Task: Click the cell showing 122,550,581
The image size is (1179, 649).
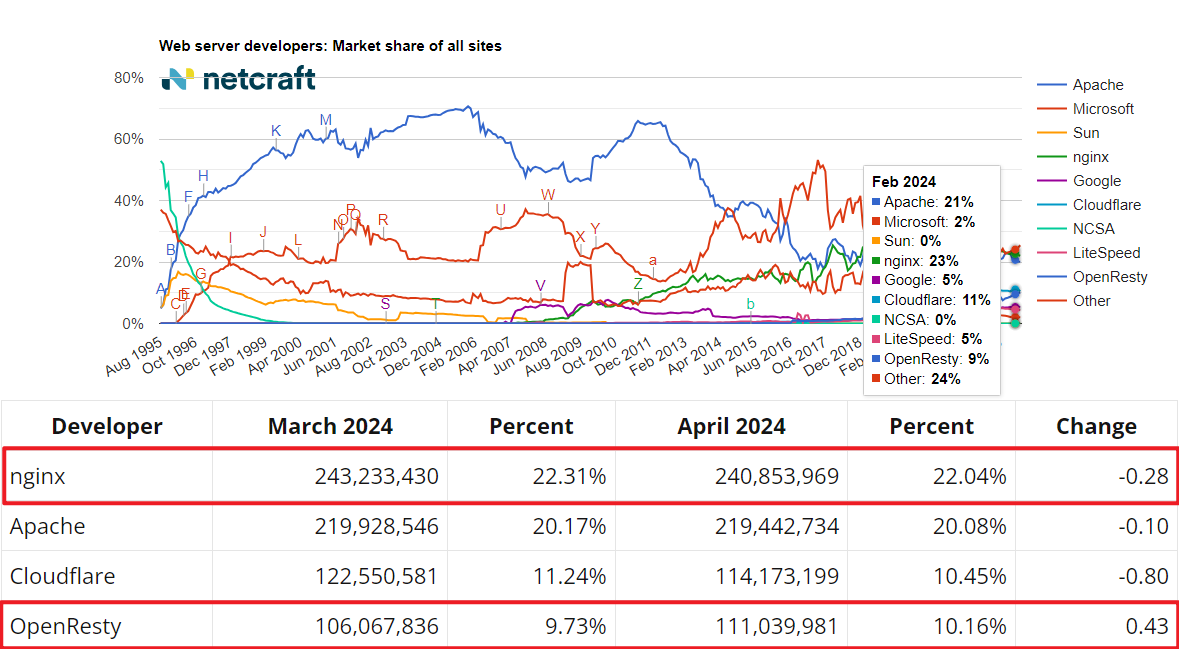Action: pyautogui.click(x=330, y=577)
